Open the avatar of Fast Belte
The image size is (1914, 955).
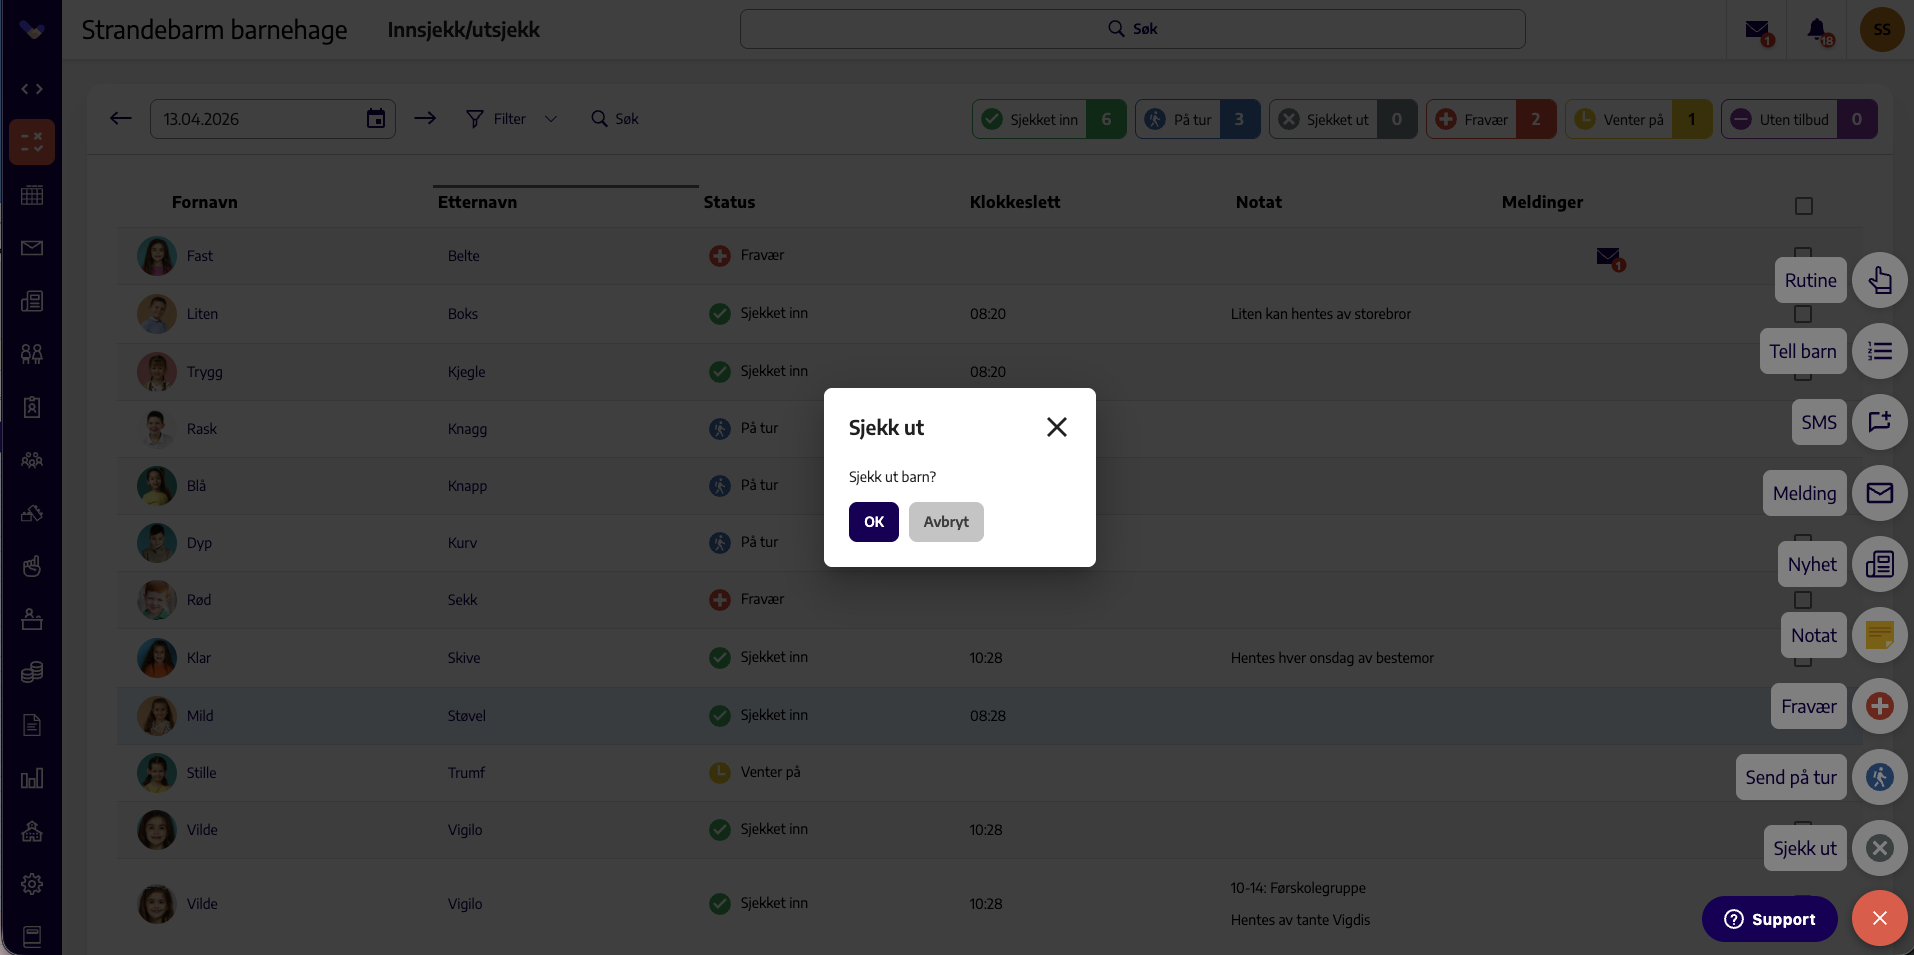[x=157, y=256]
